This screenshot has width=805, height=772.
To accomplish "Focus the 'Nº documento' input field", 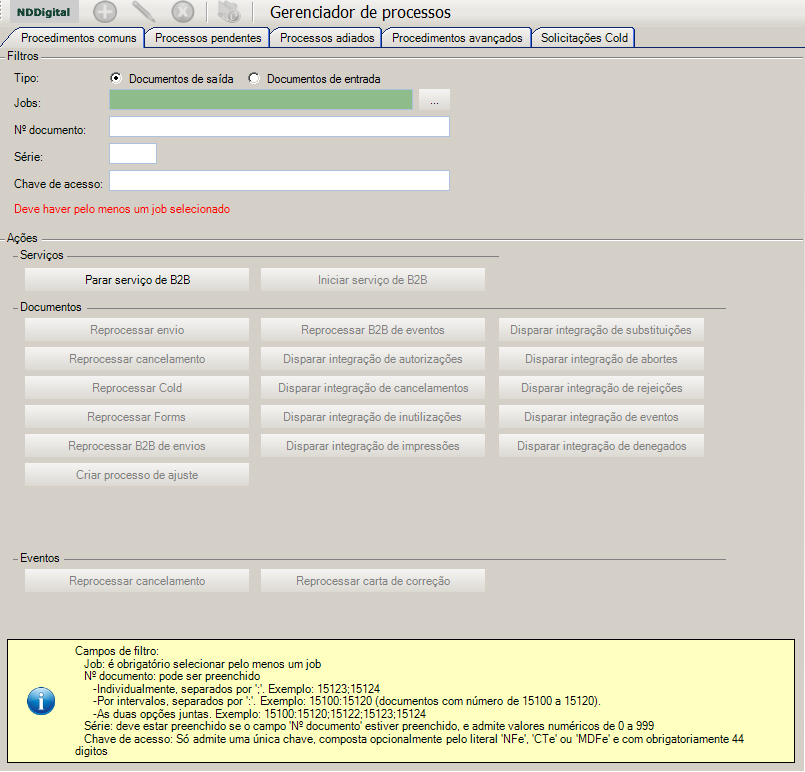I will click(279, 127).
